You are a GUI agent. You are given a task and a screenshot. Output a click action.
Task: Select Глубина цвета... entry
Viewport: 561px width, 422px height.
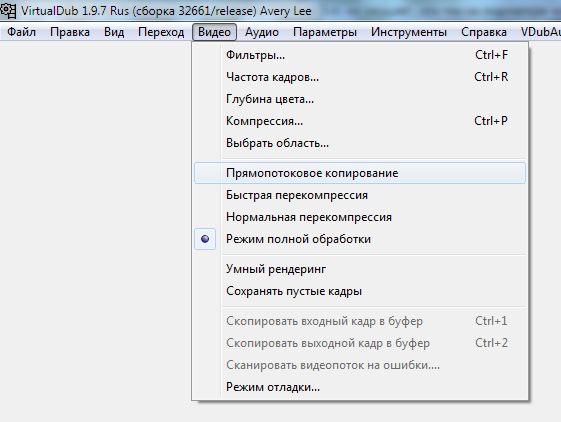pyautogui.click(x=360, y=99)
